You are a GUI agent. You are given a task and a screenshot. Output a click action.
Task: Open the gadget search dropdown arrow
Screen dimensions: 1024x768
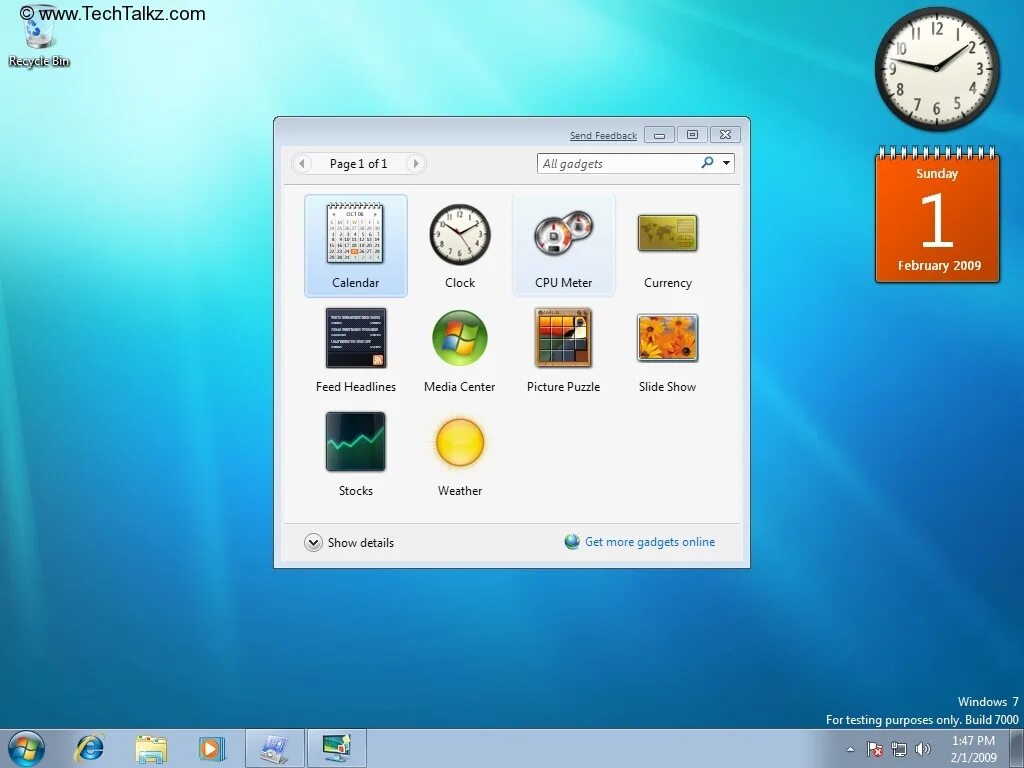tap(726, 163)
